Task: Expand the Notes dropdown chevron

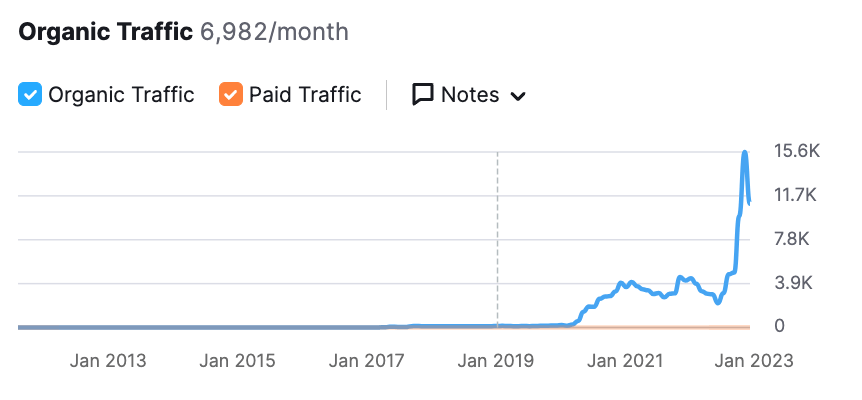Action: 518,96
